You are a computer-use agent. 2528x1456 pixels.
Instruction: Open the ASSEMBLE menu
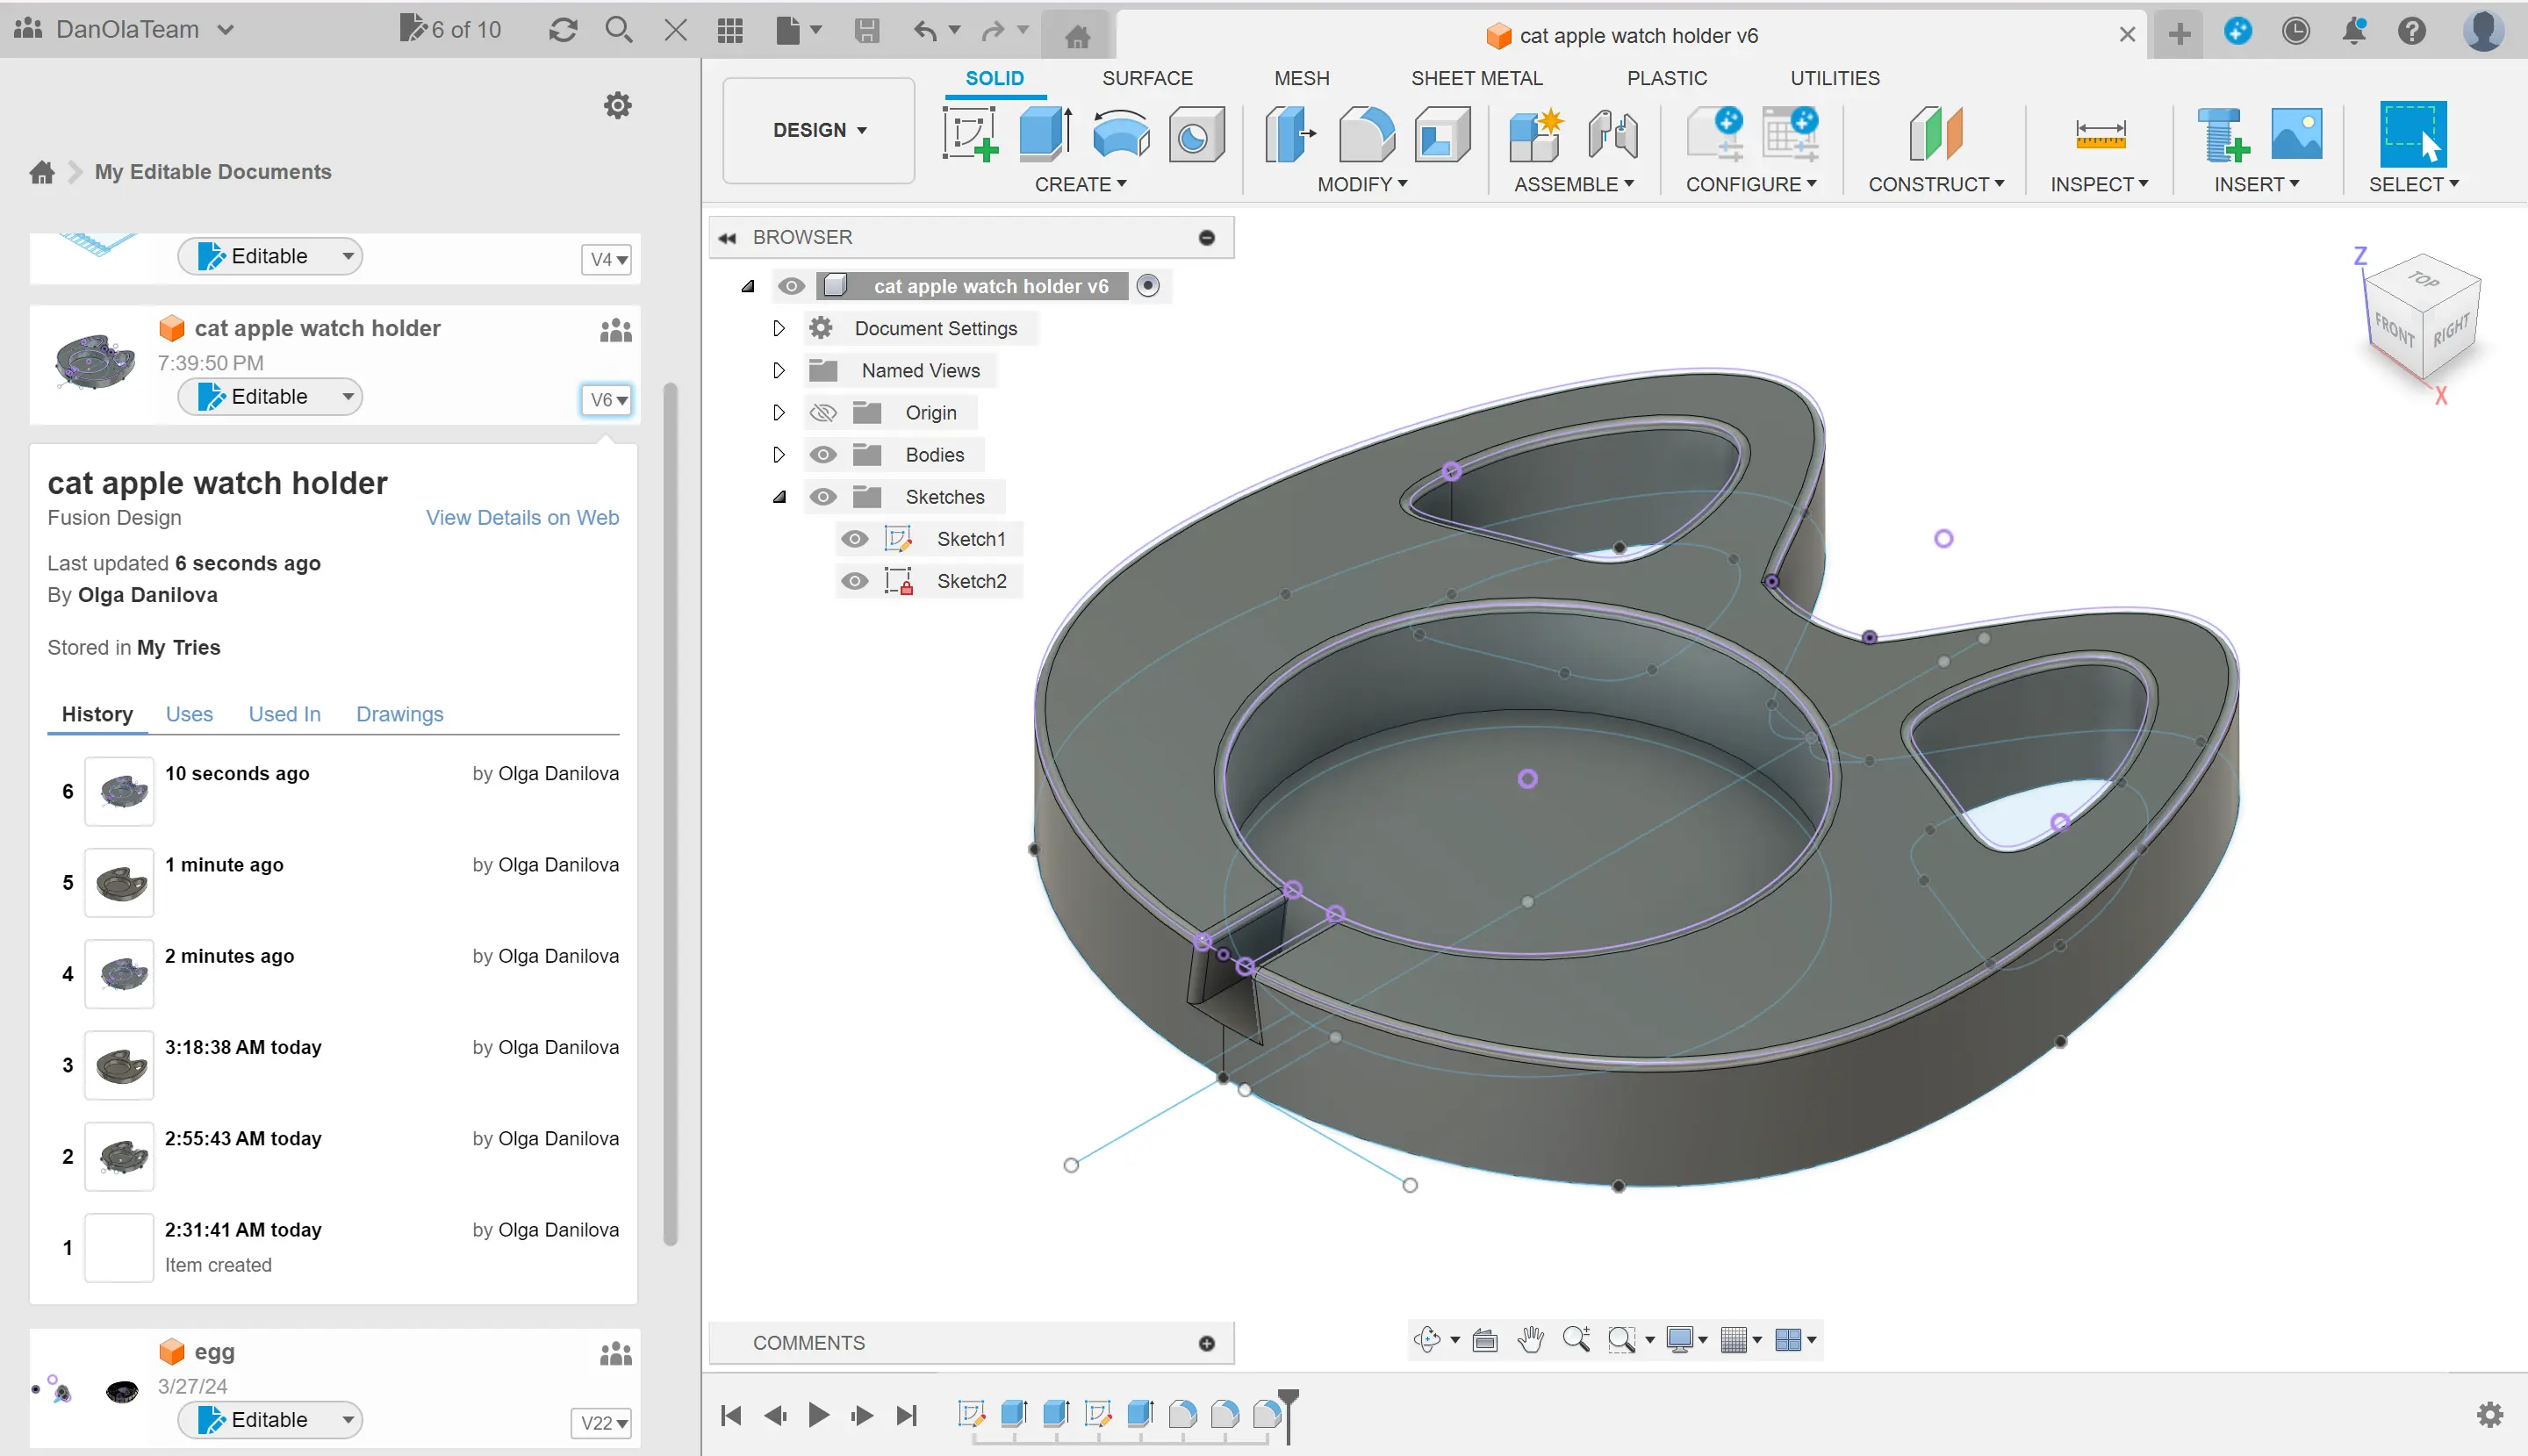1573,184
